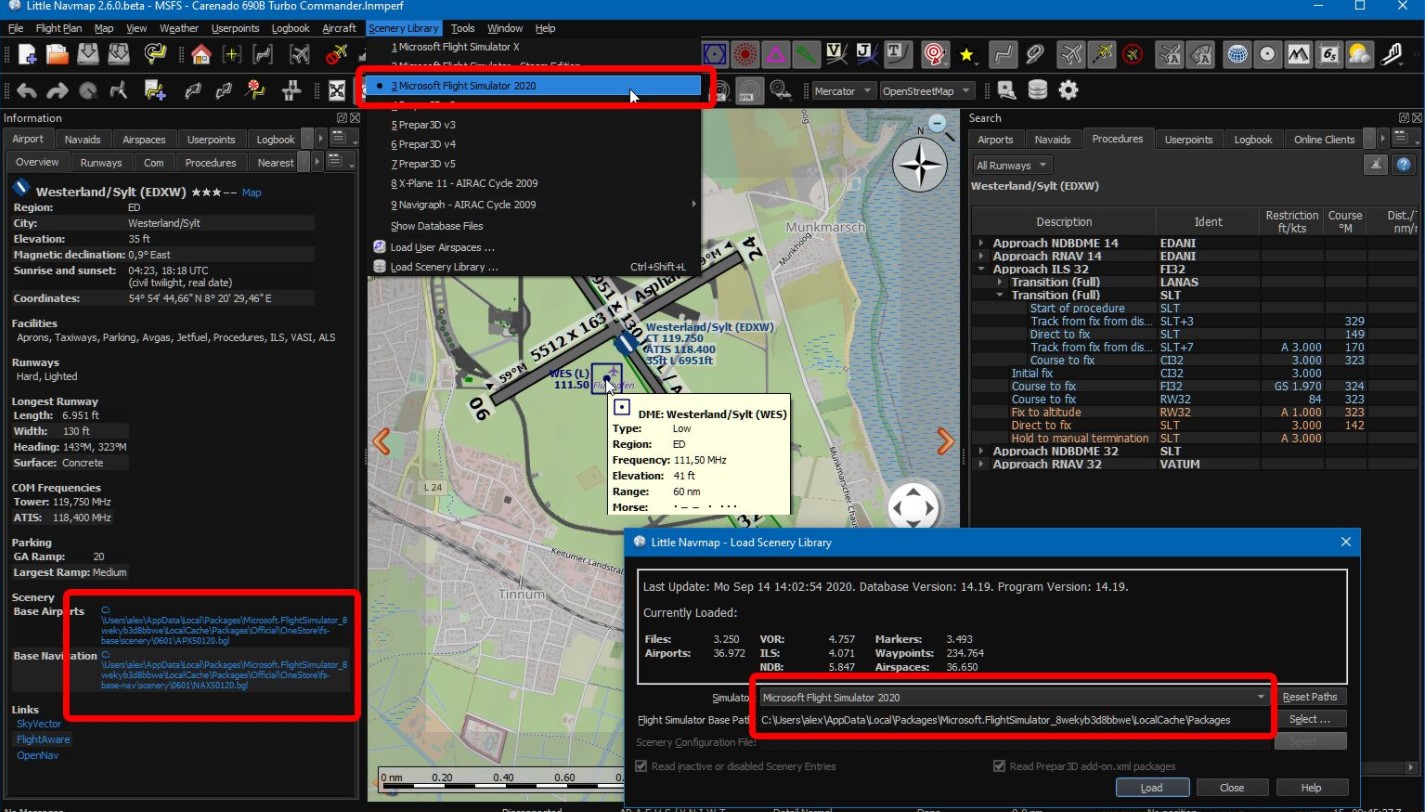Enable Read Prepar3D add-on.xml packages
Image resolution: width=1425 pixels, height=812 pixels.
click(x=998, y=766)
